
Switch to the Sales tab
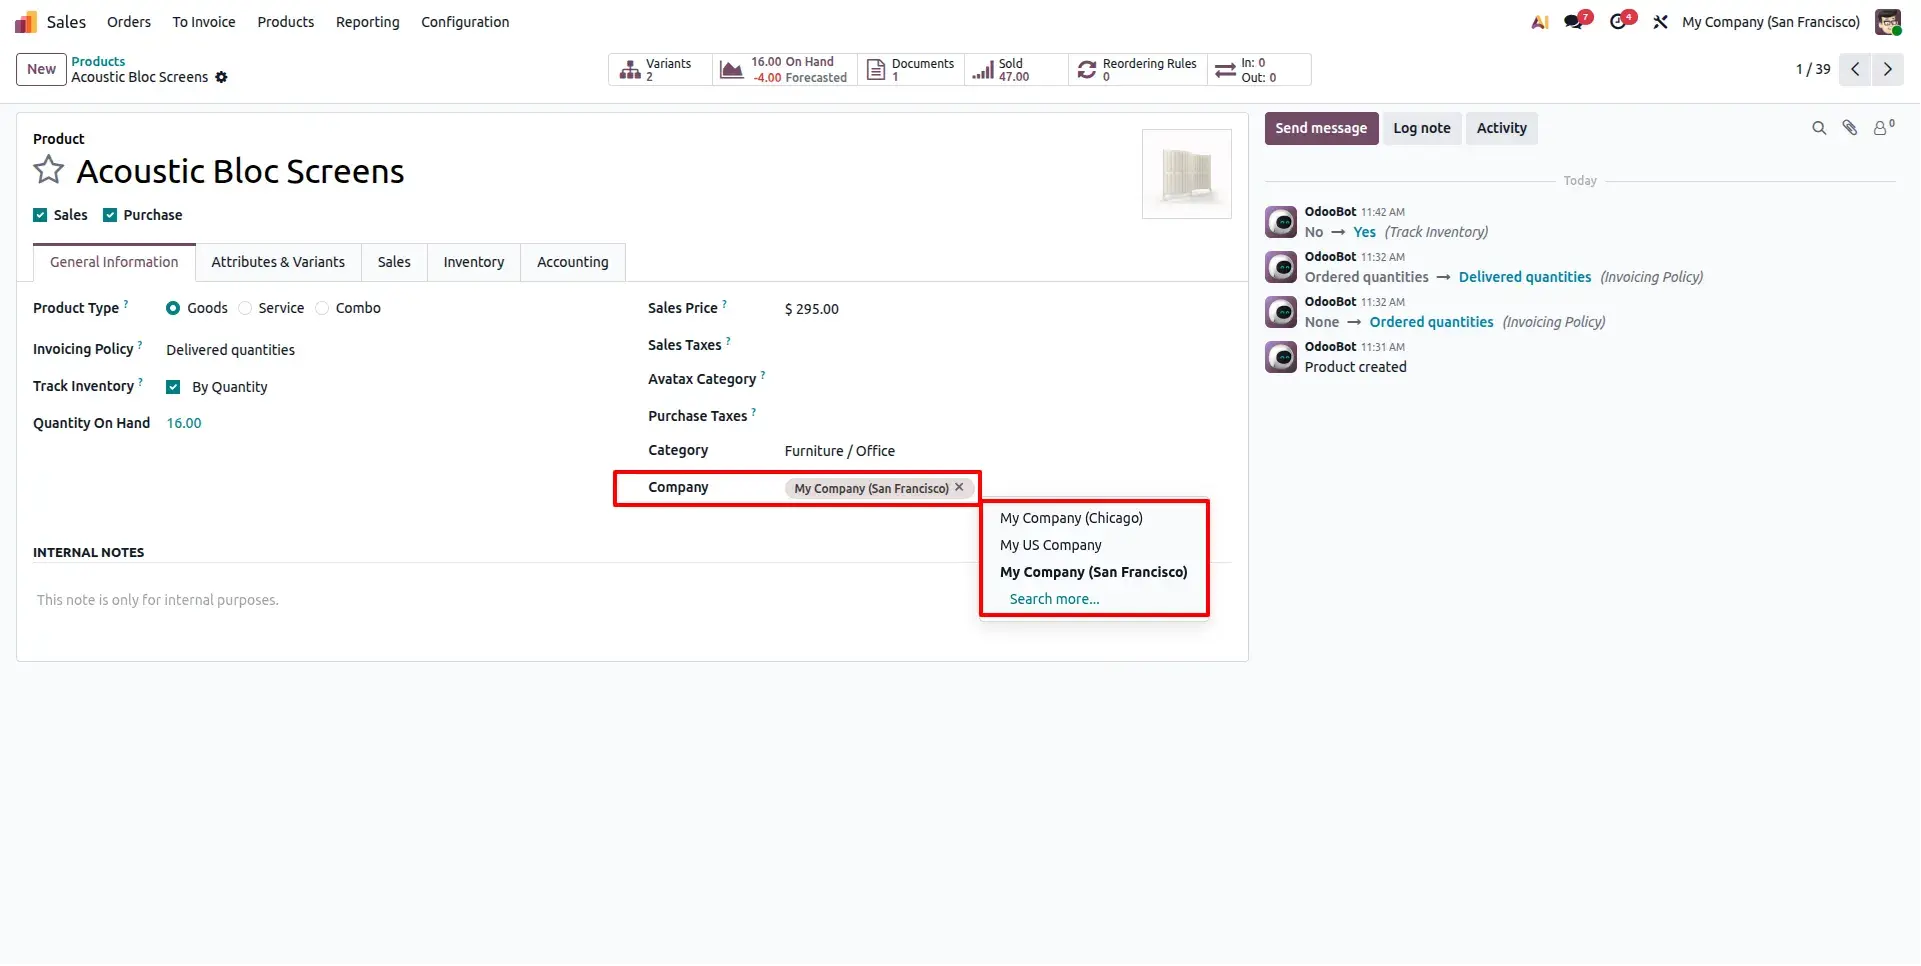point(394,262)
